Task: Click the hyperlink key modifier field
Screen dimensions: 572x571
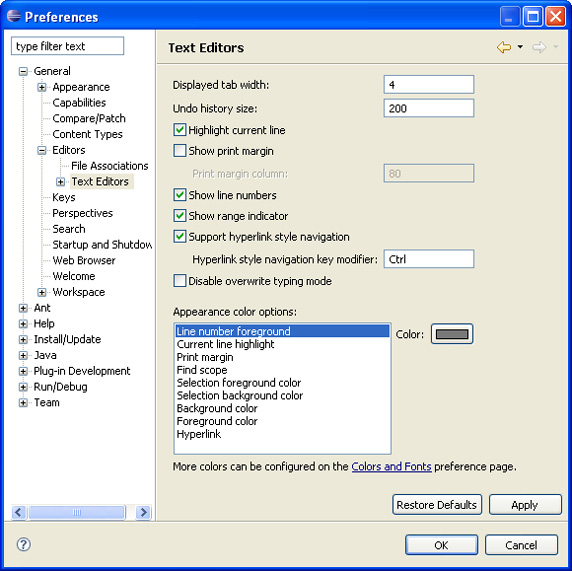Action: [x=429, y=259]
